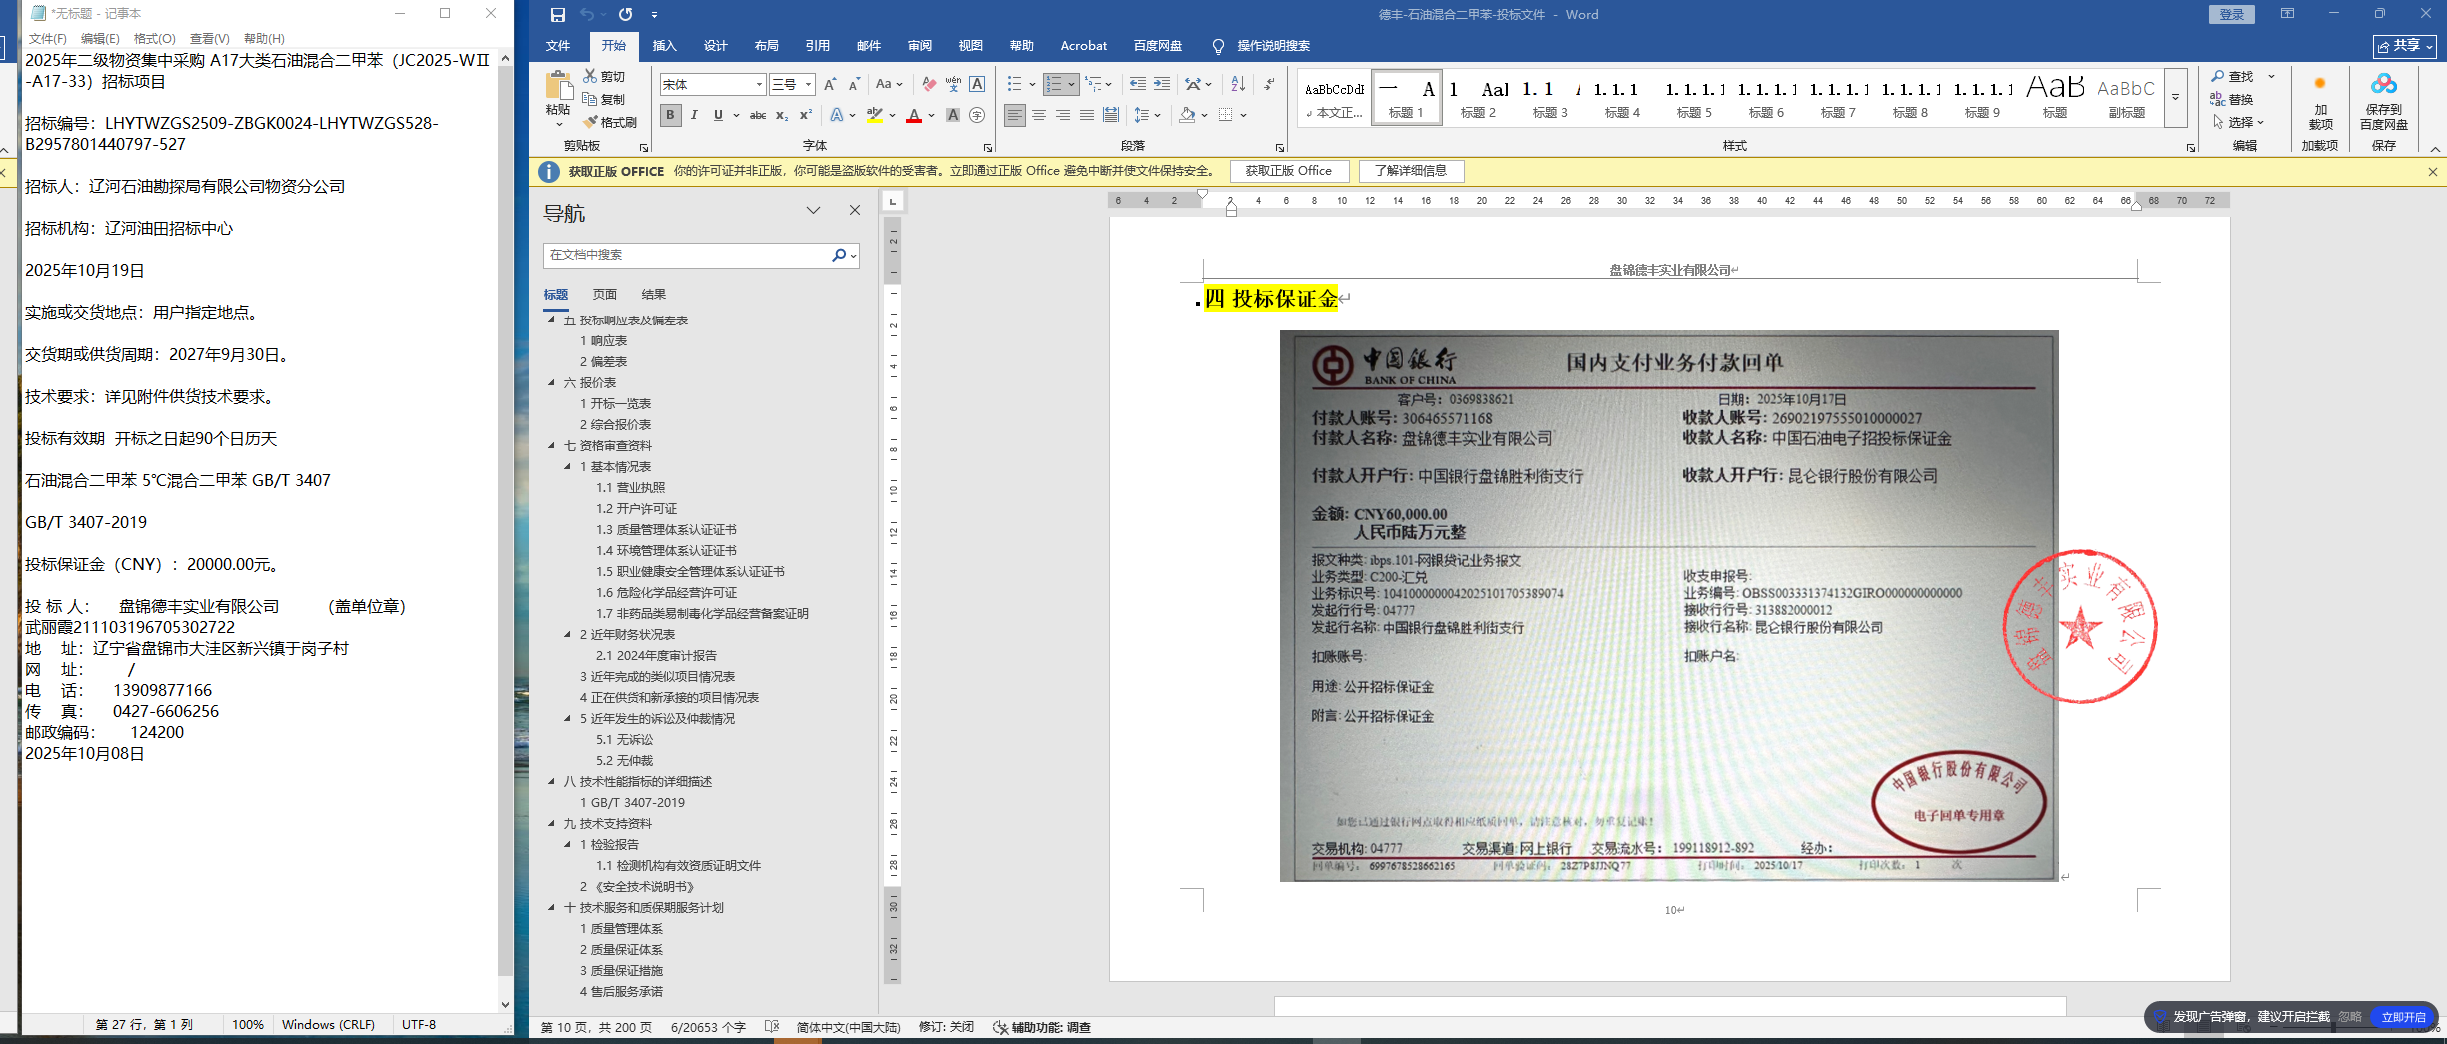Expand the Styles gallery more arrow
The height and width of the screenshot is (1044, 2447).
[x=2175, y=98]
